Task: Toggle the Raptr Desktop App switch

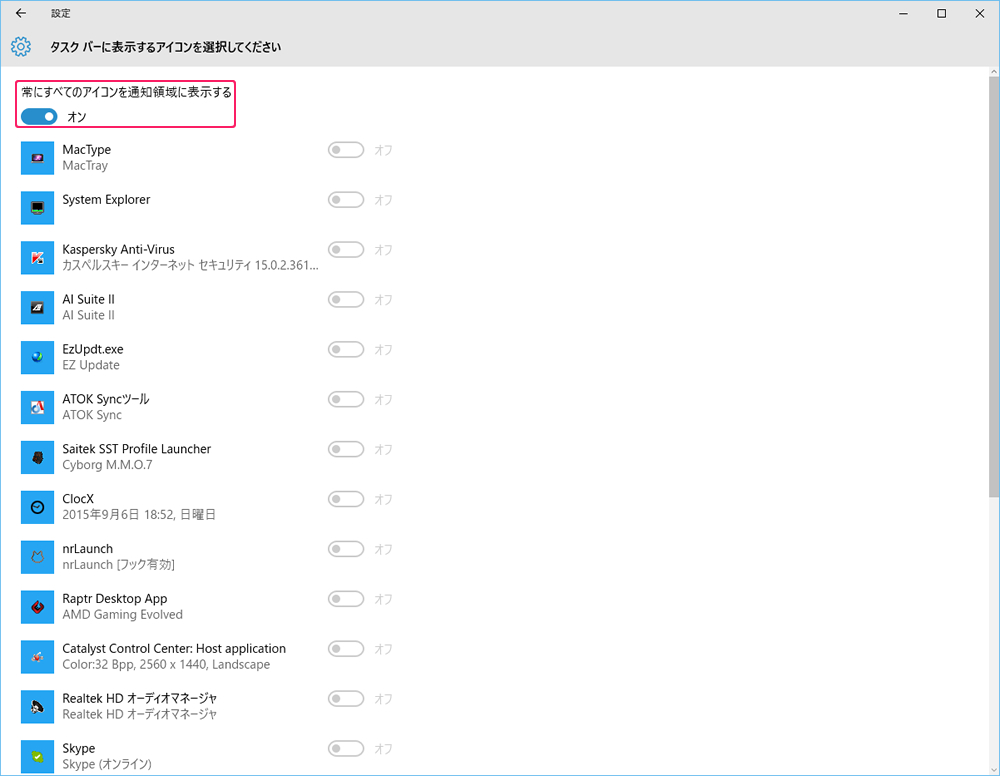Action: (346, 599)
